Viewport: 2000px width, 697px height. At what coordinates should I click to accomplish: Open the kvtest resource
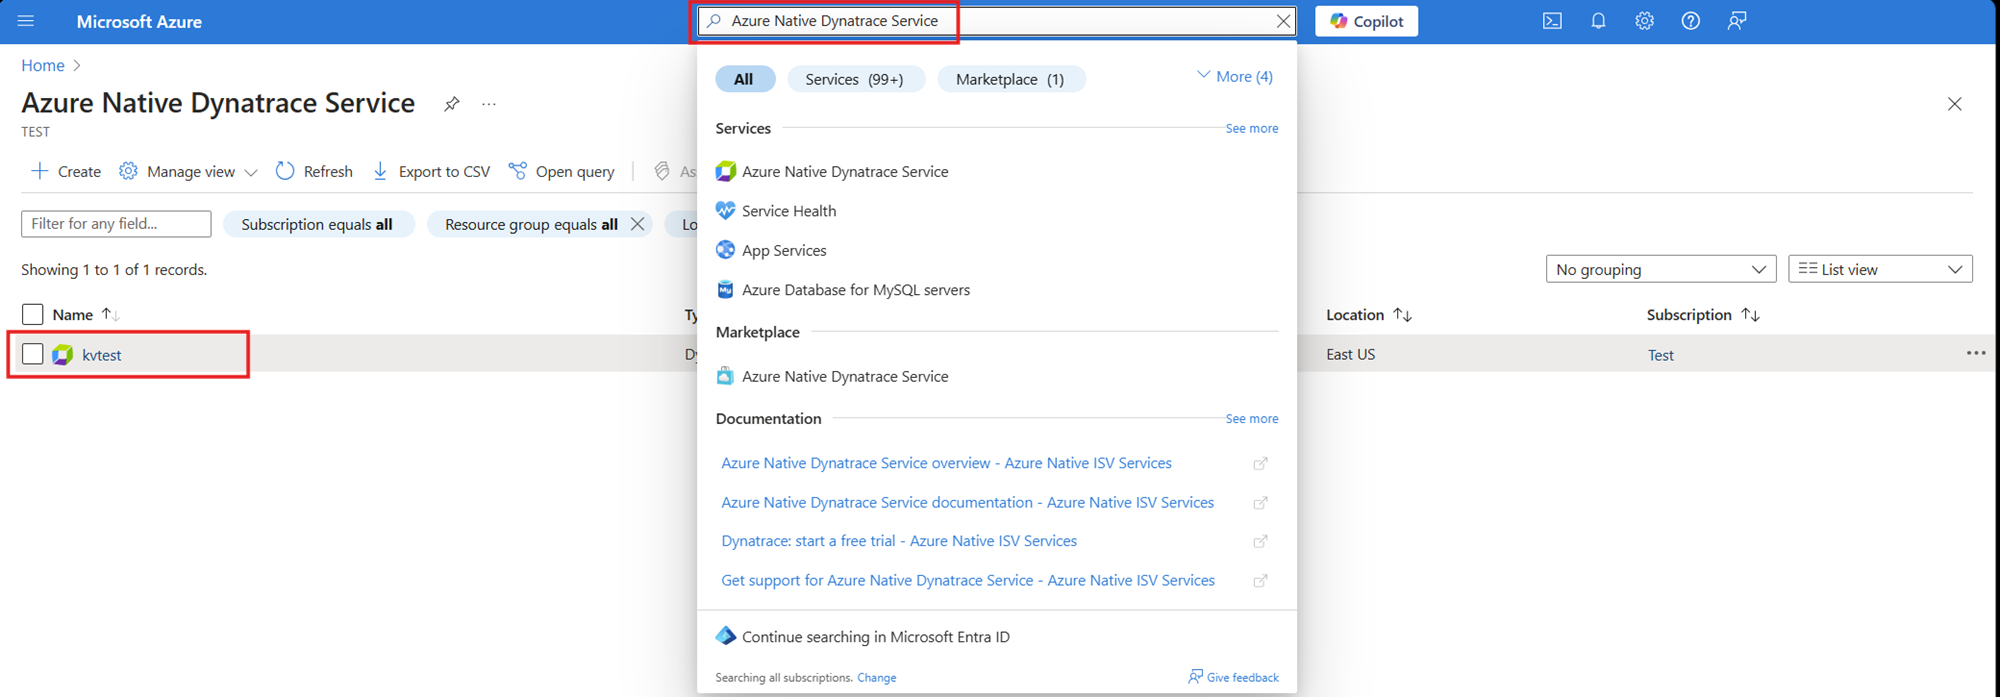pyautogui.click(x=102, y=355)
